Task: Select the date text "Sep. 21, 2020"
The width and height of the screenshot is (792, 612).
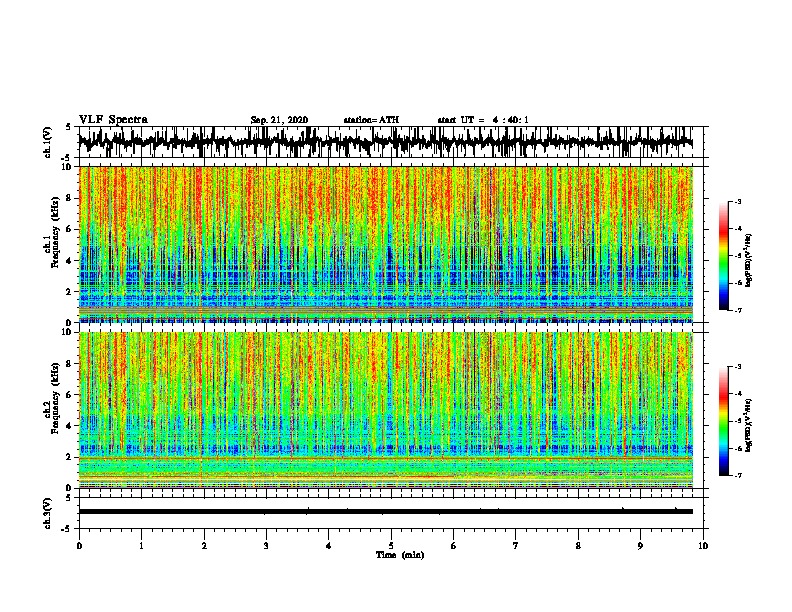Action: (279, 120)
